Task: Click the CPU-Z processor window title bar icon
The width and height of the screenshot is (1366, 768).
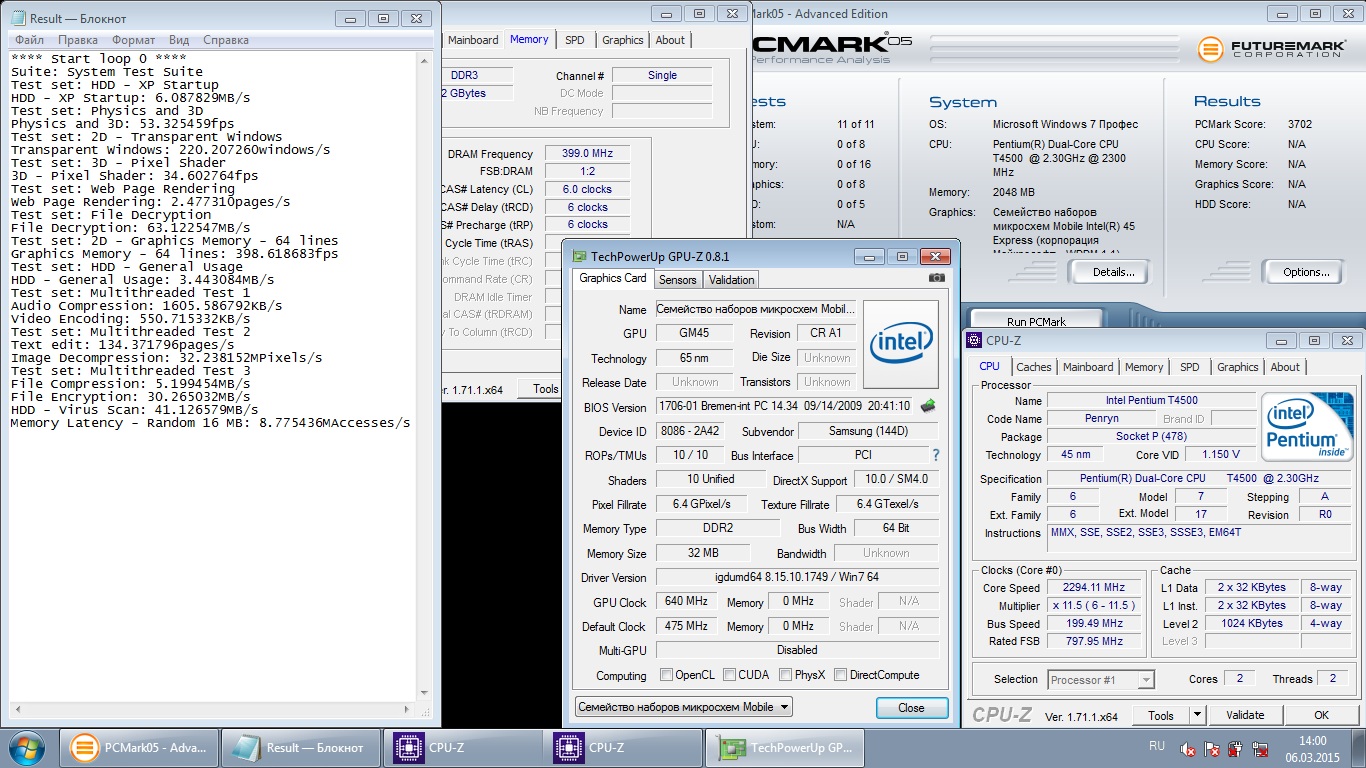Action: [x=975, y=340]
